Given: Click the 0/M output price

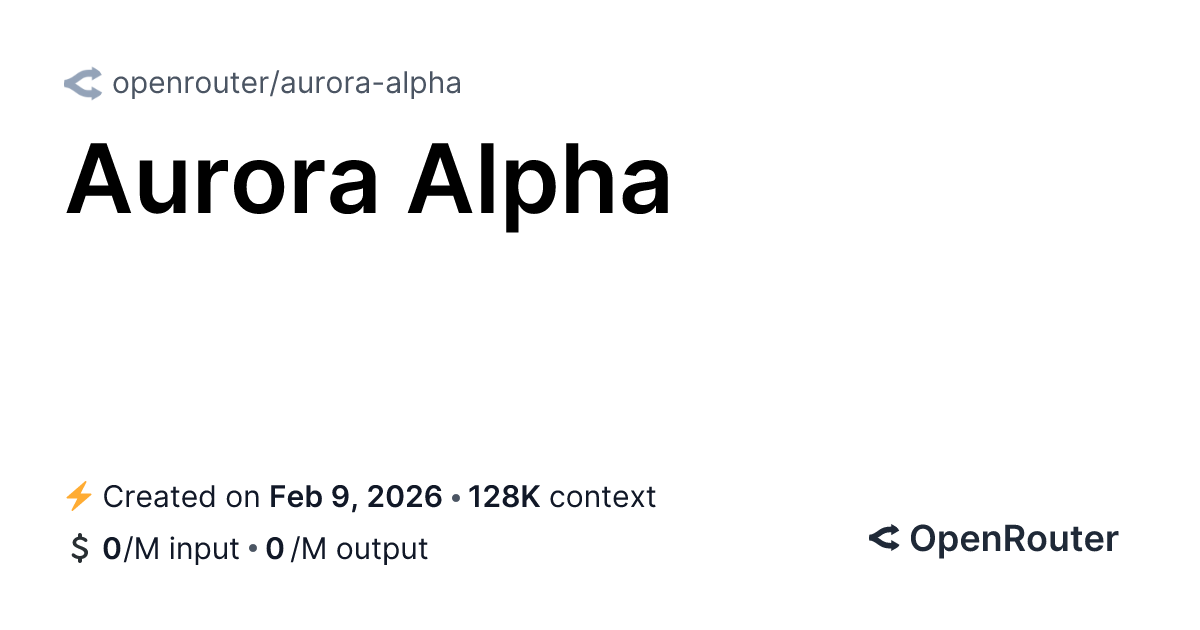Looking at the screenshot, I should click(347, 549).
